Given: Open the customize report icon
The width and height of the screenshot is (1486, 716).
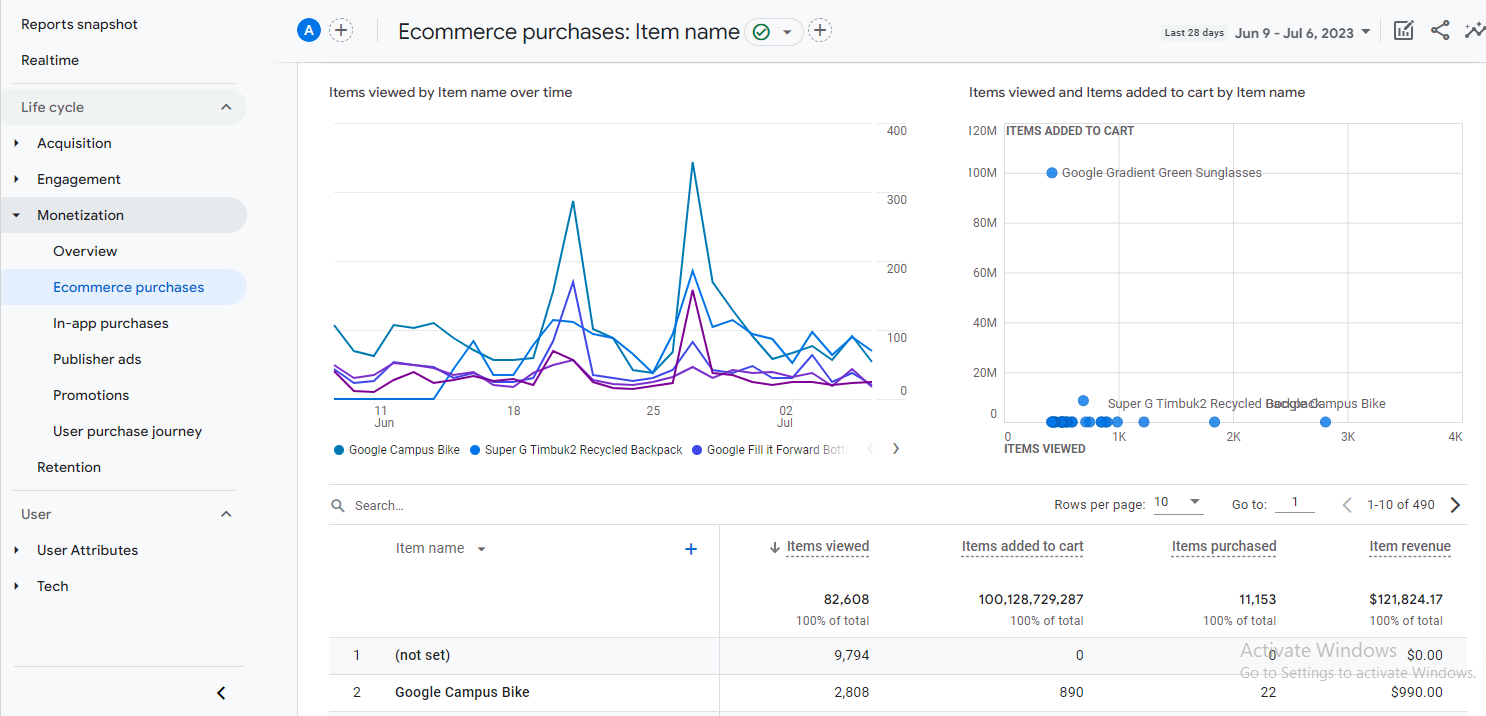Looking at the screenshot, I should pos(1404,31).
